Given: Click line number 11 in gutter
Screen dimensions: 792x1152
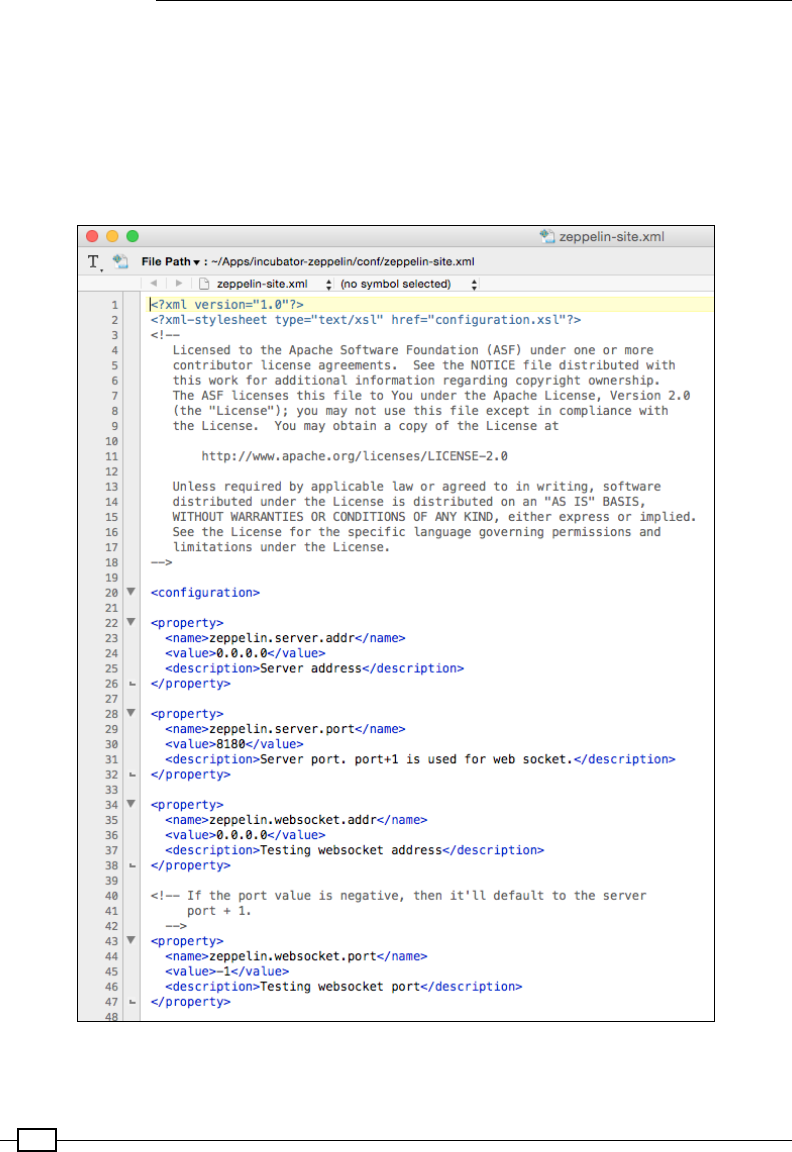Looking at the screenshot, I should tap(111, 456).
